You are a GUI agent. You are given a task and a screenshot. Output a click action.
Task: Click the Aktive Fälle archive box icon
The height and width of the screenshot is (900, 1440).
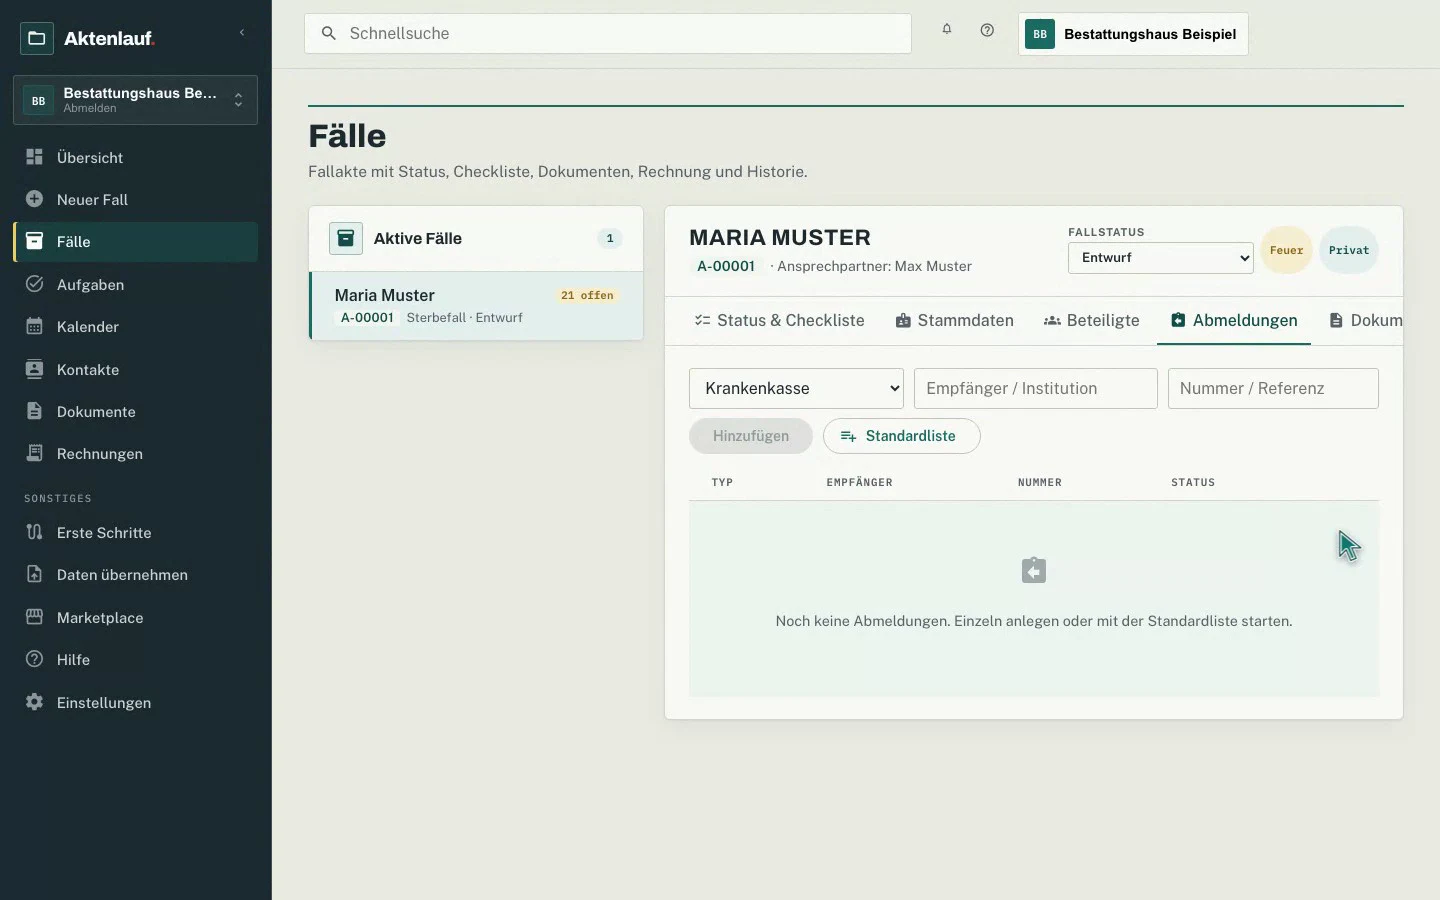pyautogui.click(x=346, y=238)
